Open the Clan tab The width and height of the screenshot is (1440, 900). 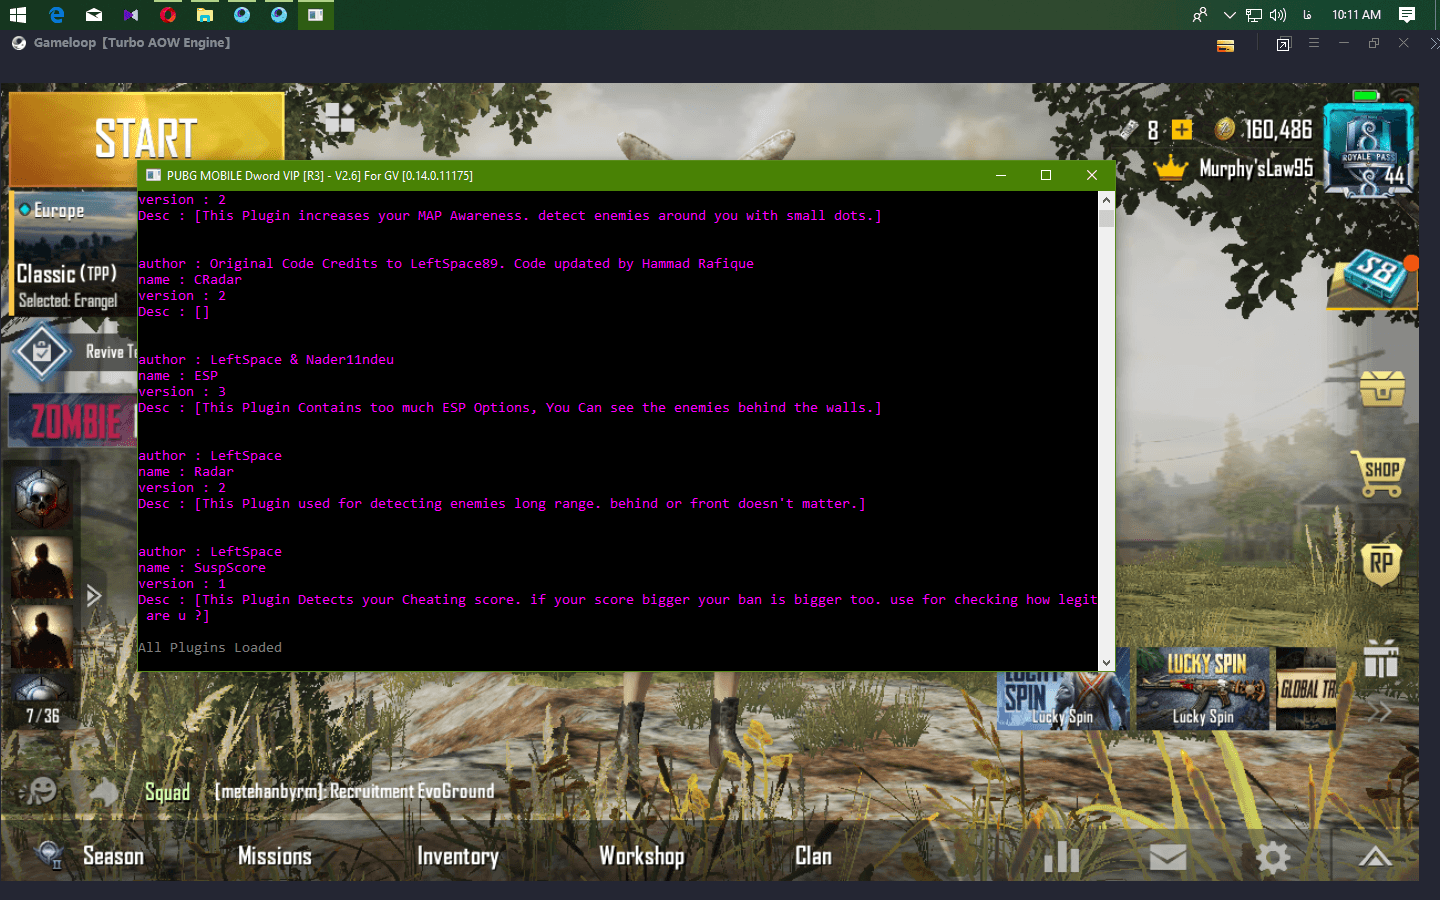814,856
